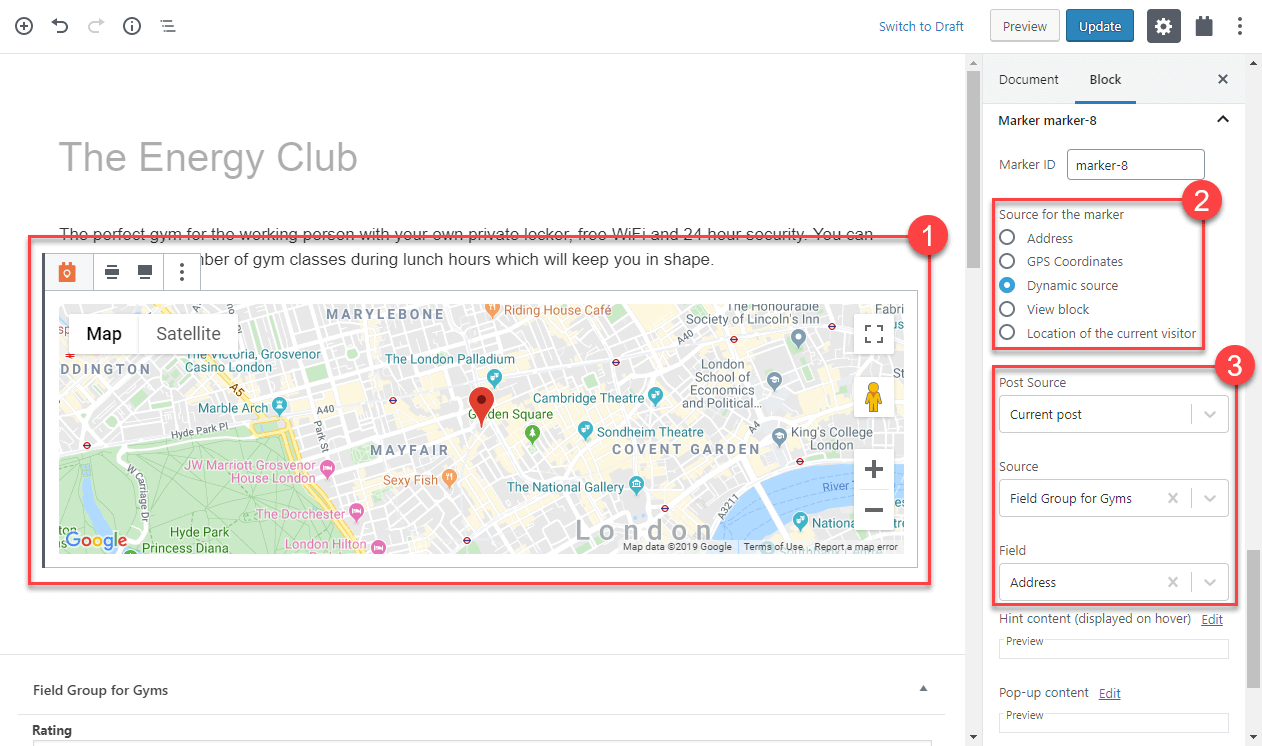Edit the pop-up content
This screenshot has width=1262, height=746.
[1109, 693]
